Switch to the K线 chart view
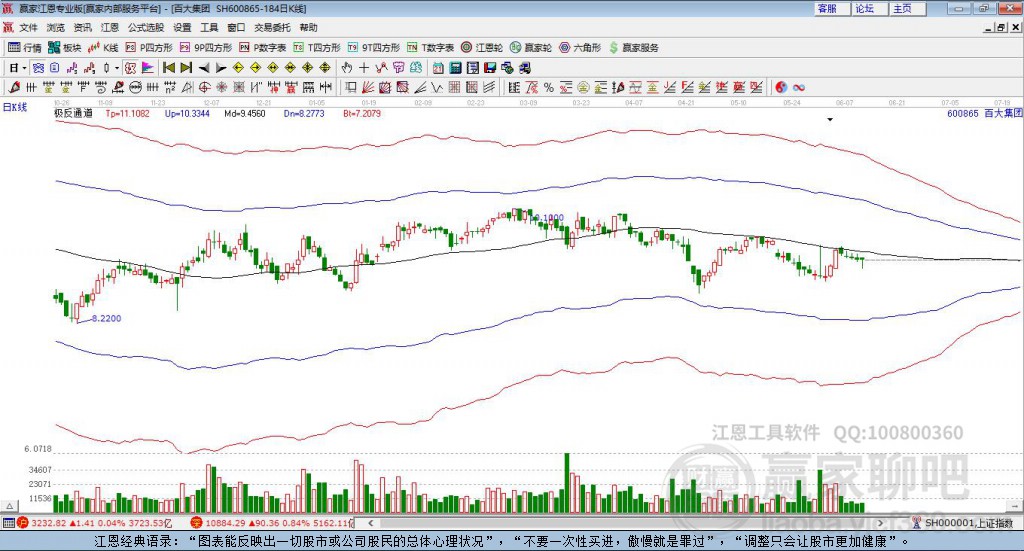Image resolution: width=1024 pixels, height=551 pixels. click(103, 48)
